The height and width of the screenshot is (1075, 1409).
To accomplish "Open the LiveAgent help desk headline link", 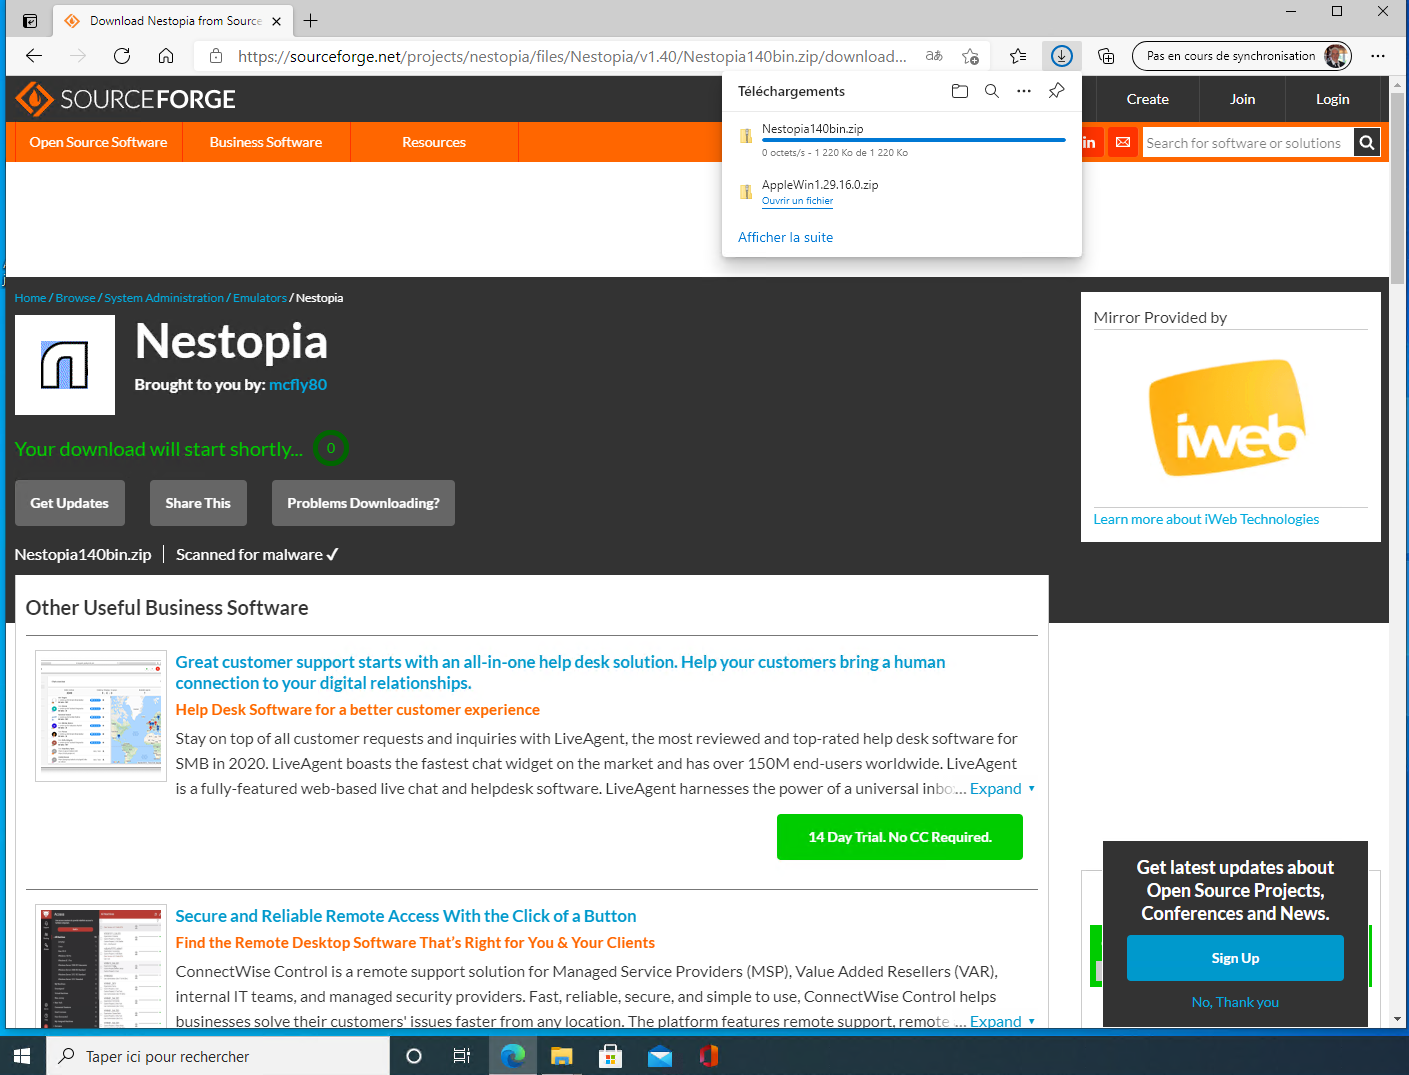I will [560, 672].
